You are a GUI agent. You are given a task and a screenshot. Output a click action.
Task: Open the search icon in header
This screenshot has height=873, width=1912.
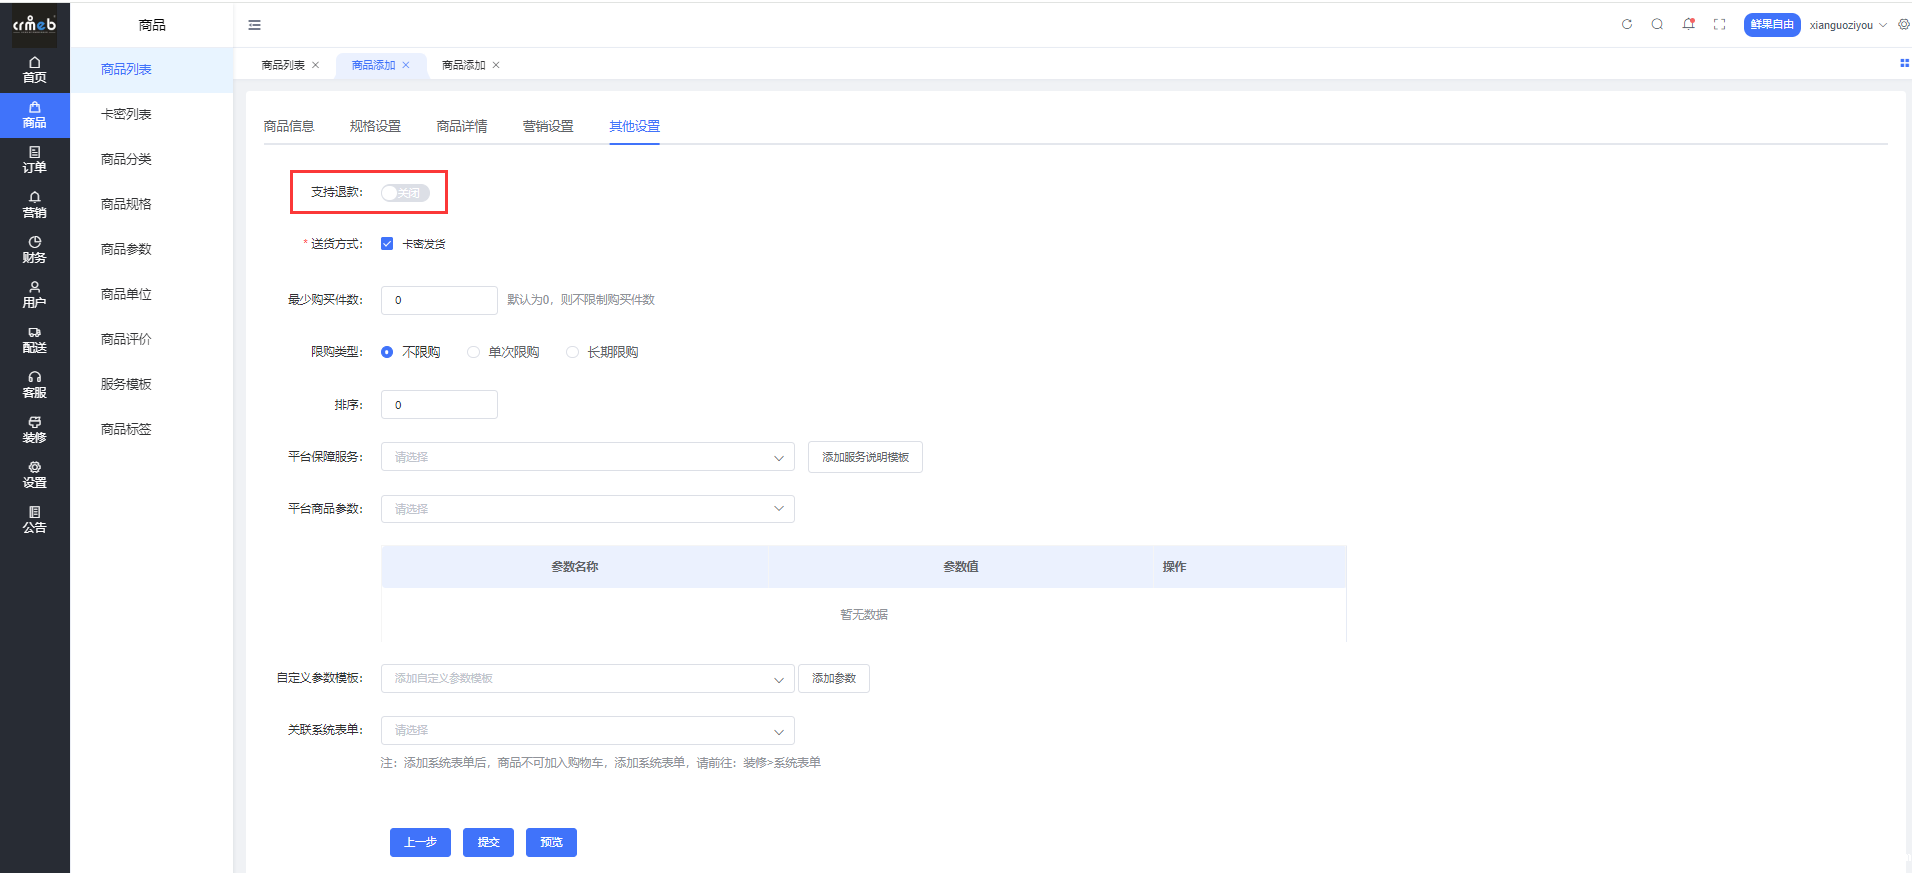1657,25
